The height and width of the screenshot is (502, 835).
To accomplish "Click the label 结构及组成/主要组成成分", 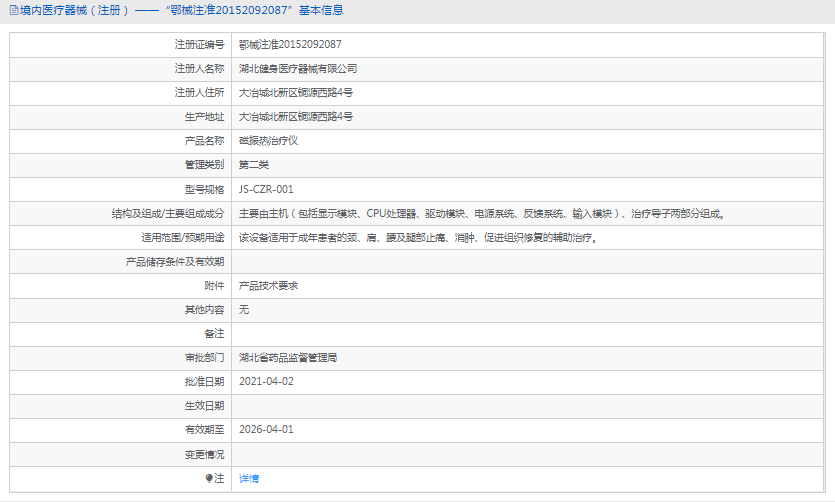I will [168, 214].
